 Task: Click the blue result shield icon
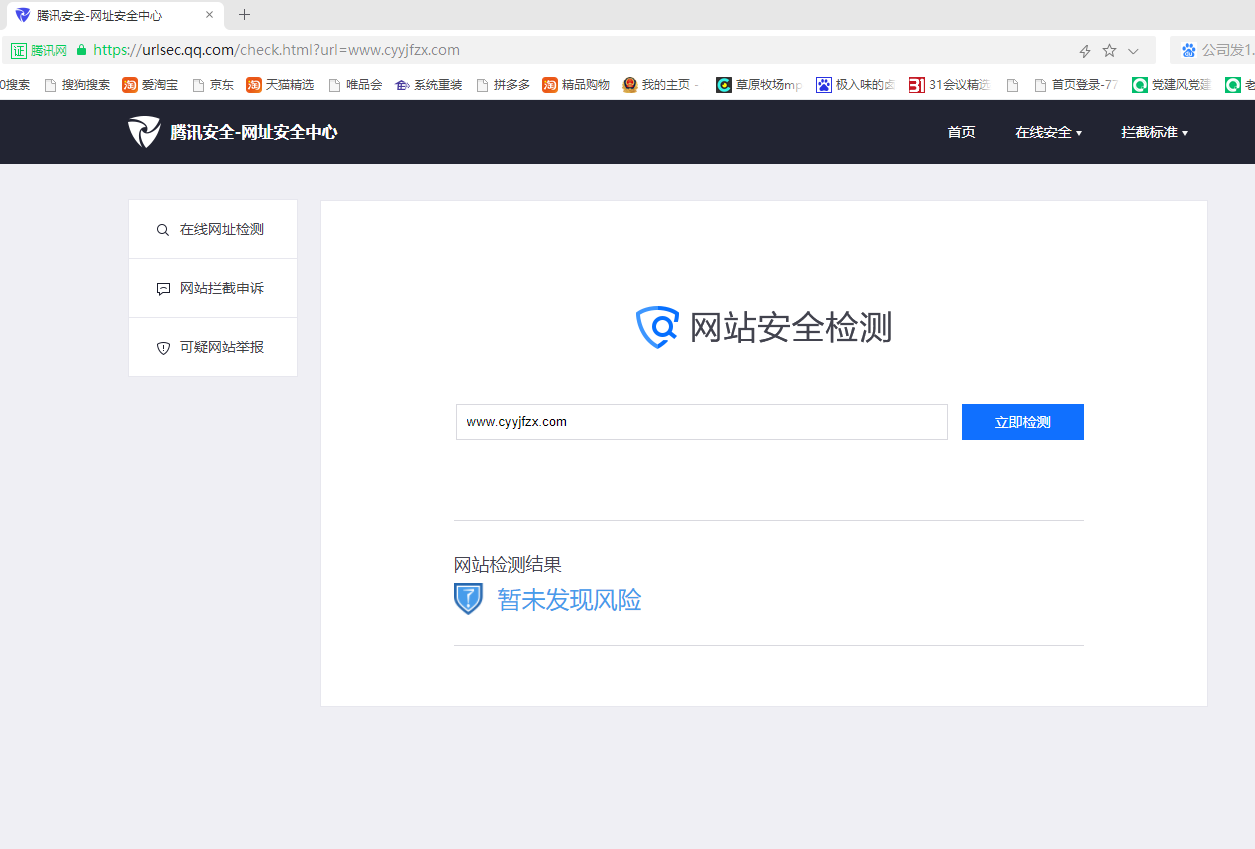(x=468, y=599)
